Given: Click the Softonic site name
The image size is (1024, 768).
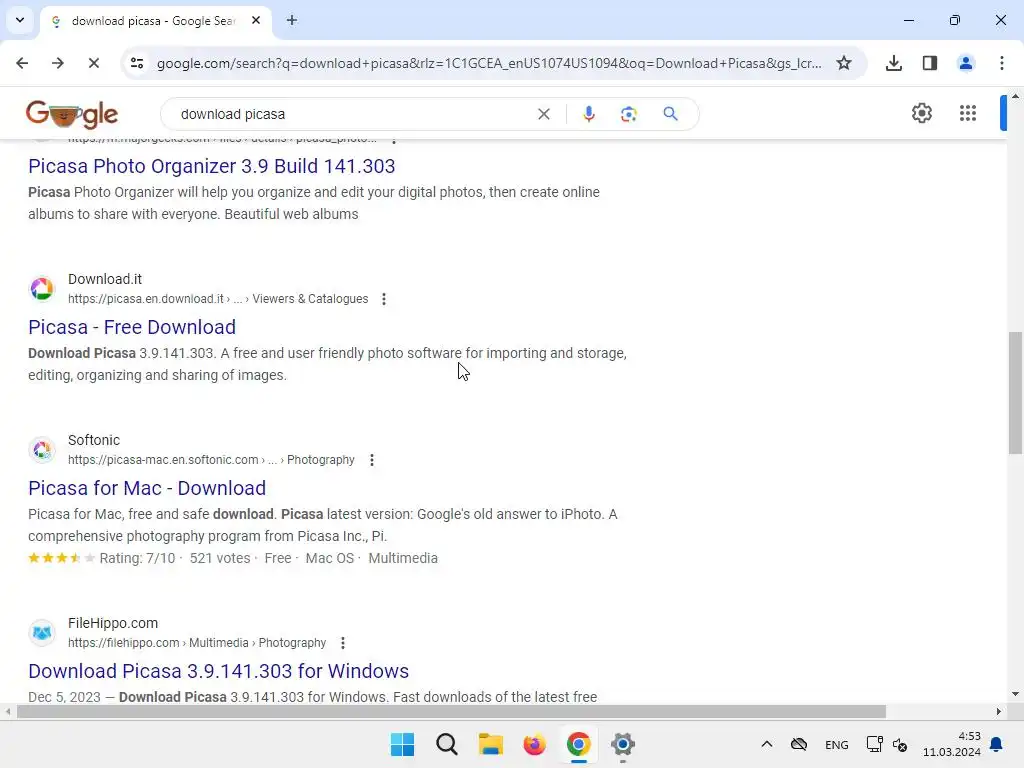Looking at the screenshot, I should coord(94,440).
